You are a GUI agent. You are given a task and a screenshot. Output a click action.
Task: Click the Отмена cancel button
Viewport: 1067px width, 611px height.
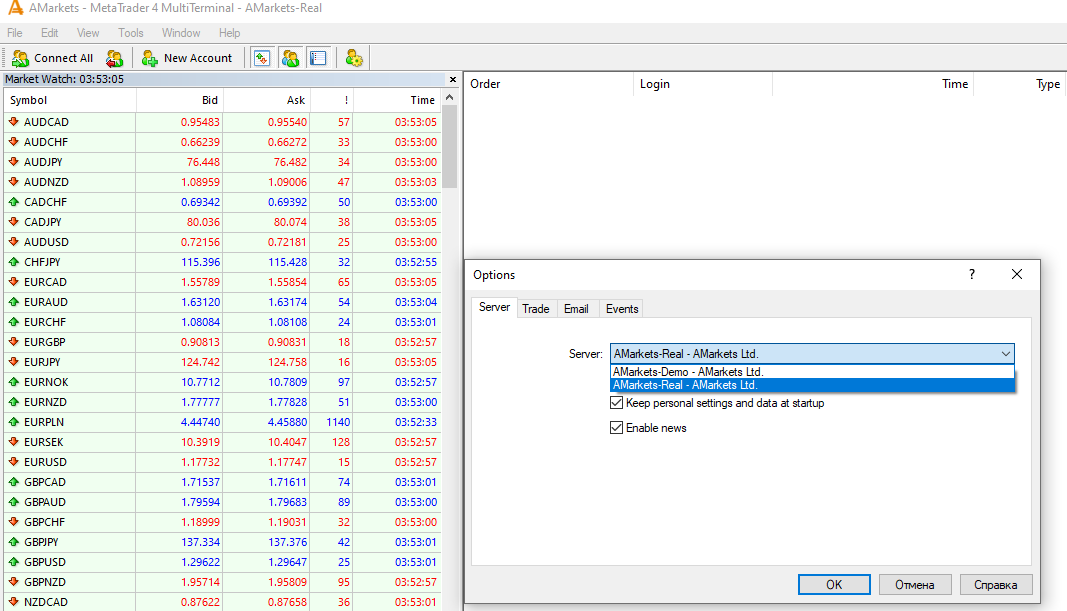click(x=914, y=585)
